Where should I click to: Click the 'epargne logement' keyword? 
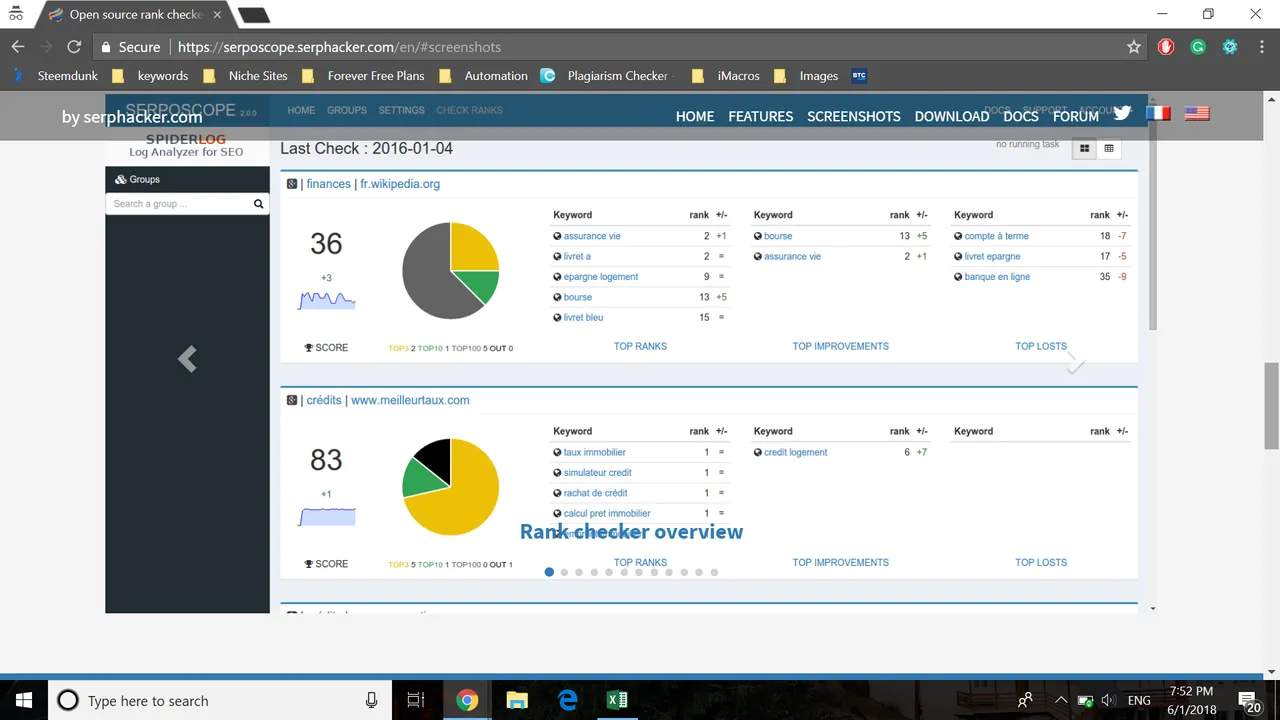pyautogui.click(x=600, y=277)
